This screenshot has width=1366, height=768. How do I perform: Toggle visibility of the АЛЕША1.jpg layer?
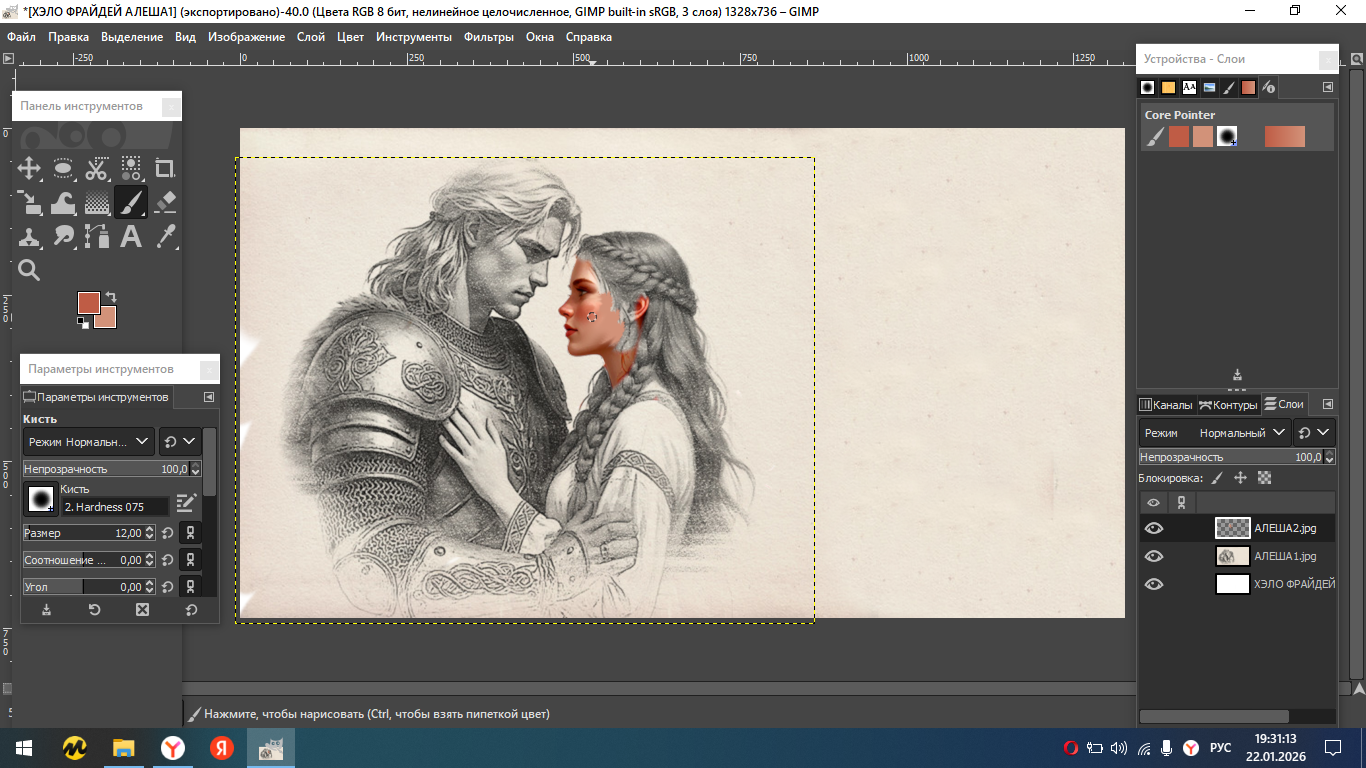[1154, 556]
